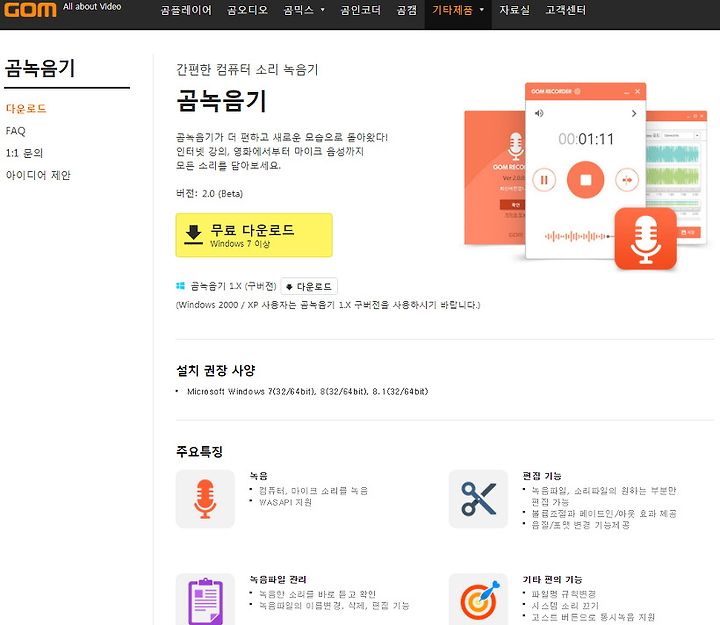Click the 녹음 feature heading
The width and height of the screenshot is (720, 625).
click(x=259, y=476)
